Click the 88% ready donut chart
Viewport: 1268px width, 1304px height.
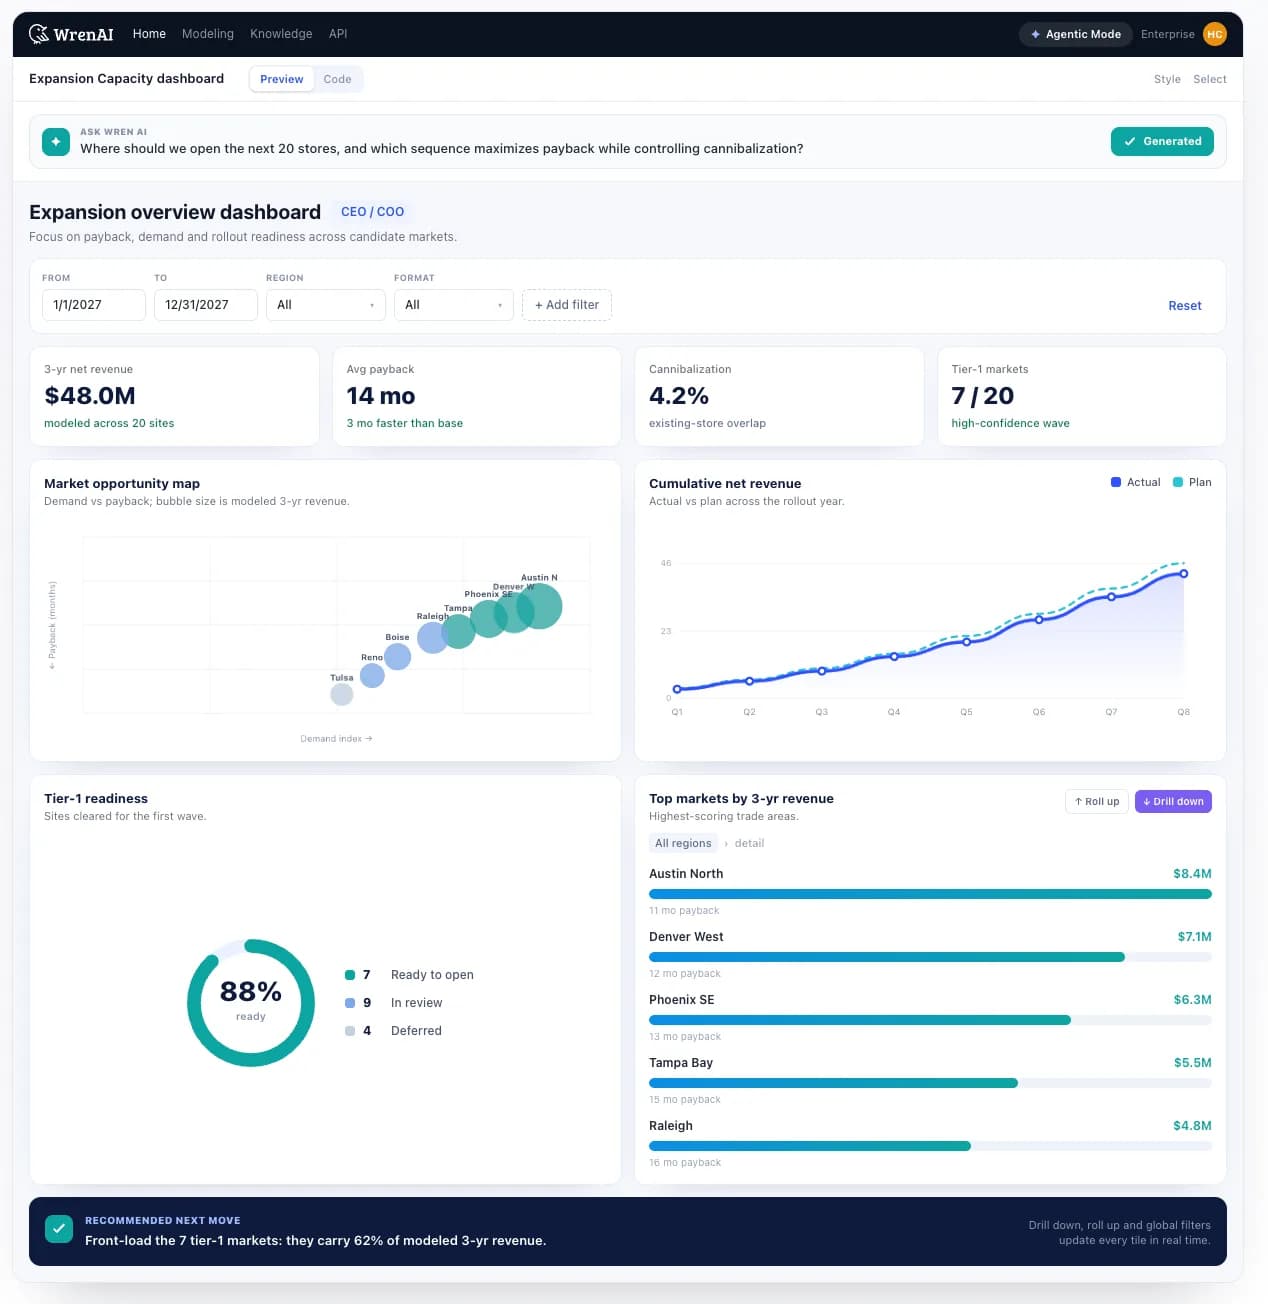point(251,1002)
